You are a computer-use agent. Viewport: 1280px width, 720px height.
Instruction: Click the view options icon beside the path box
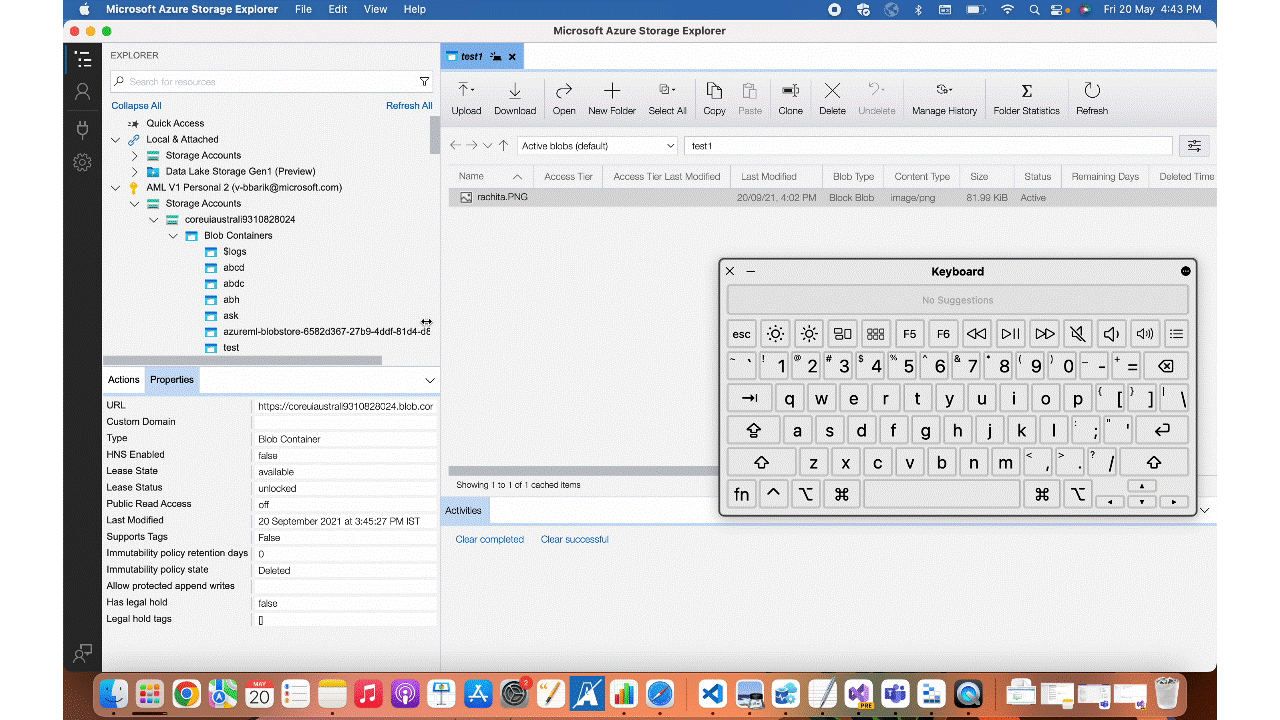click(1194, 146)
